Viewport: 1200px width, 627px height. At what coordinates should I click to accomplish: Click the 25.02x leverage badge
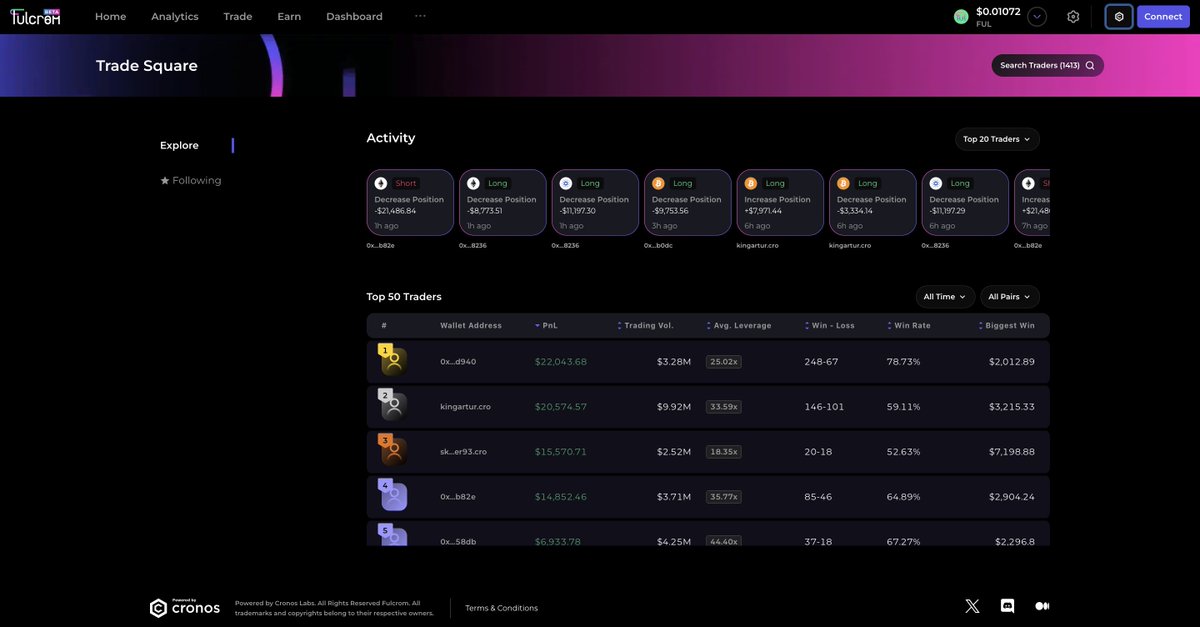pyautogui.click(x=723, y=361)
